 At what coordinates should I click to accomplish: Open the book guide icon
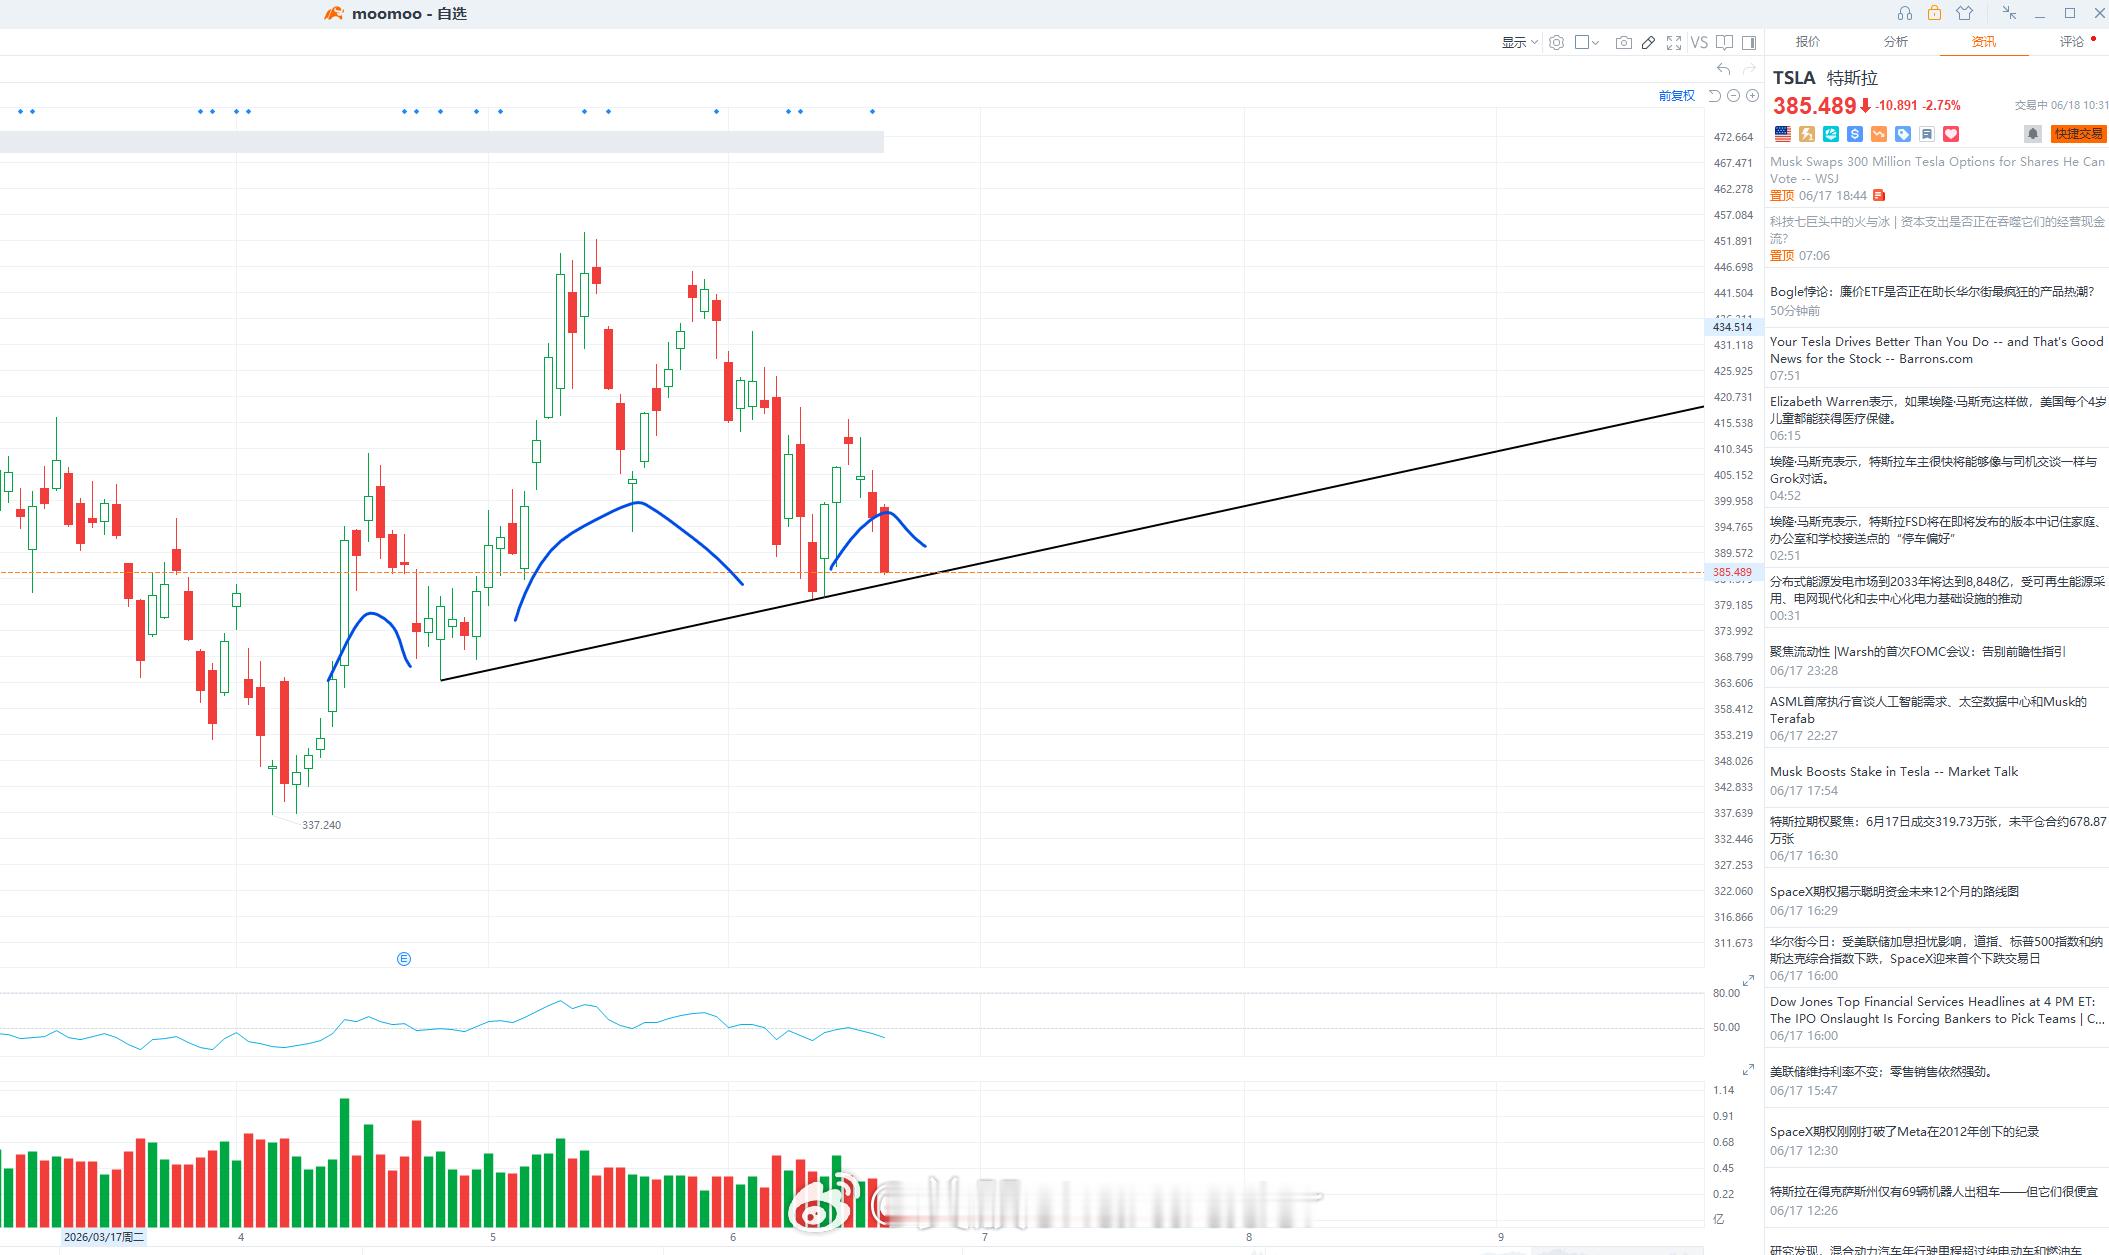(x=1724, y=42)
